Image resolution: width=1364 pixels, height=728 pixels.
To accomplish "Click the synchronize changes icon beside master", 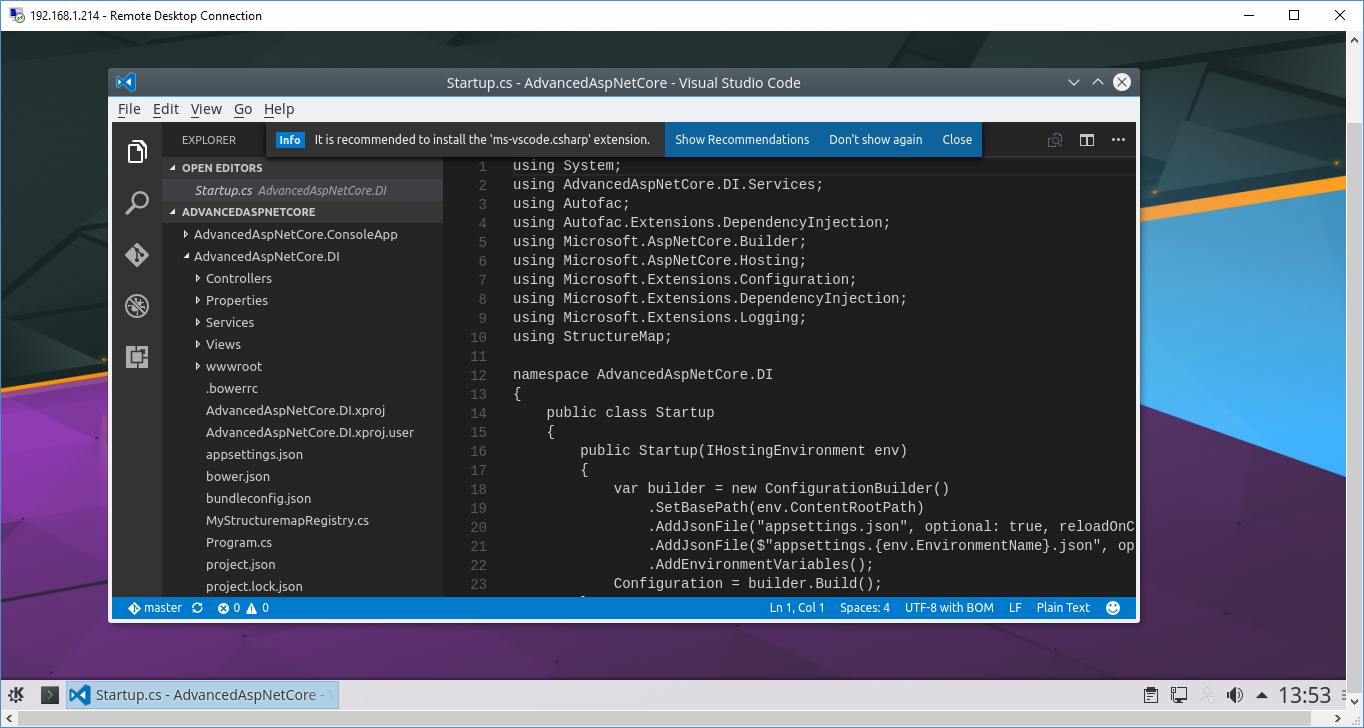I will (196, 607).
